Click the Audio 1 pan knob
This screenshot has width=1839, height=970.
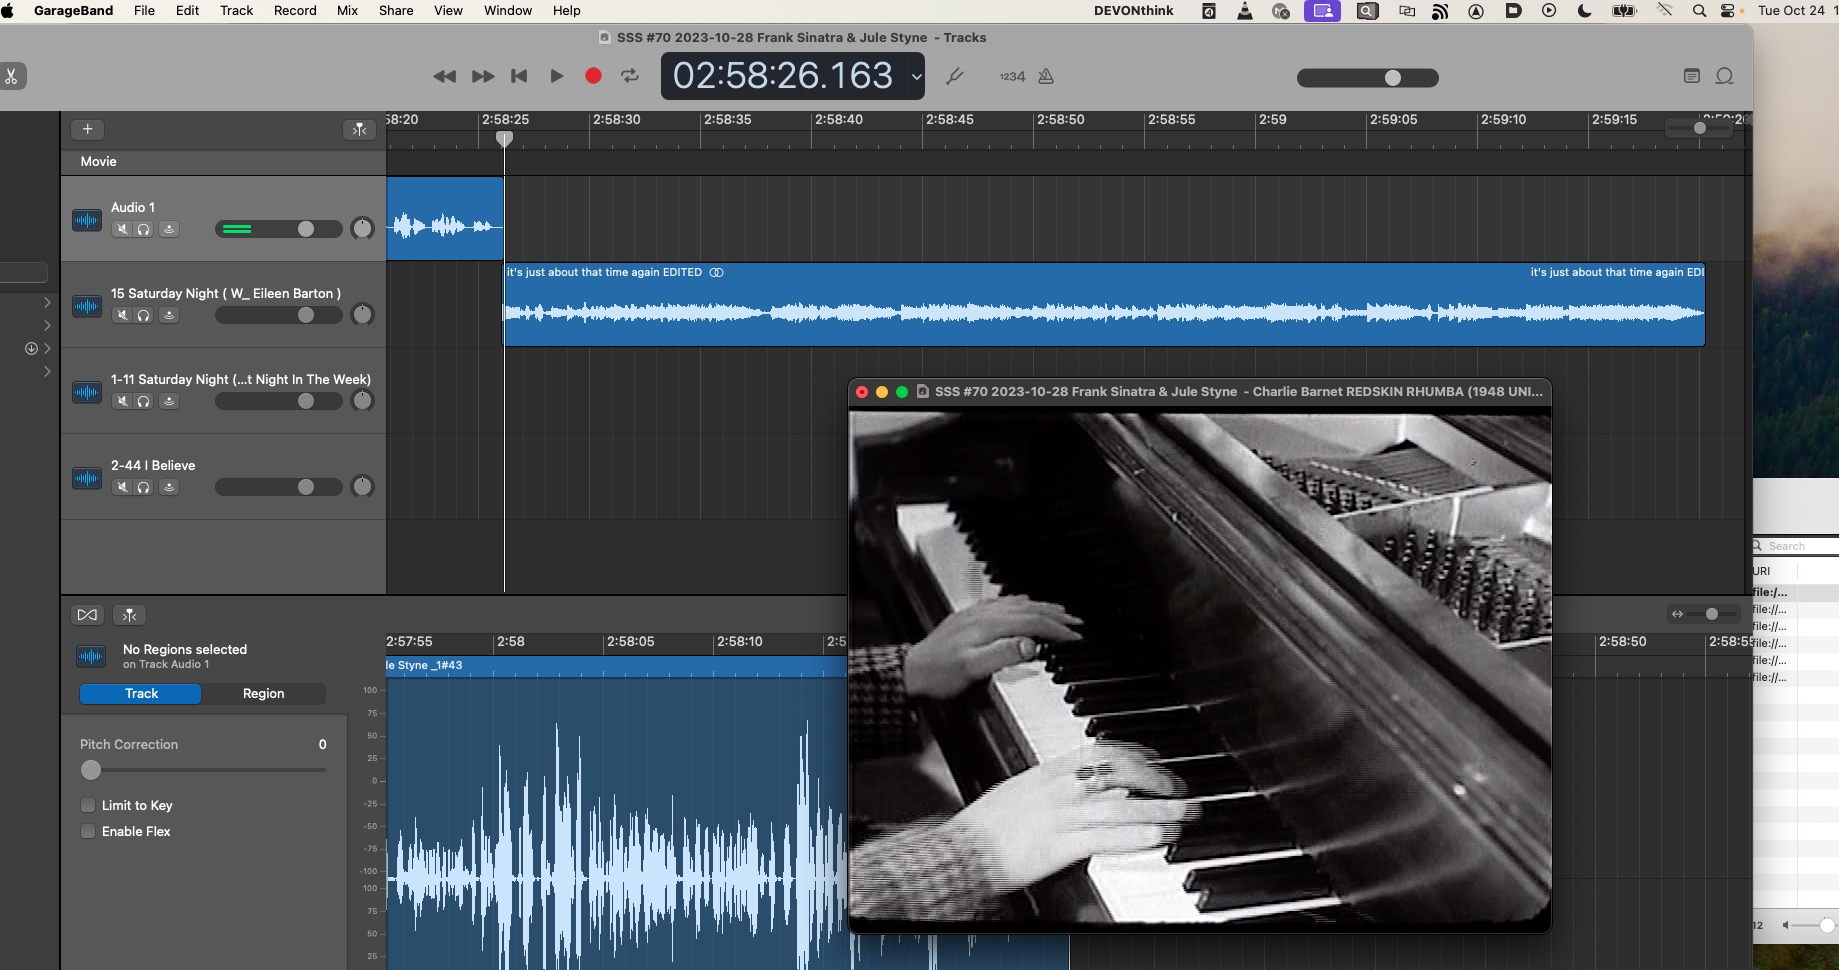tap(362, 229)
